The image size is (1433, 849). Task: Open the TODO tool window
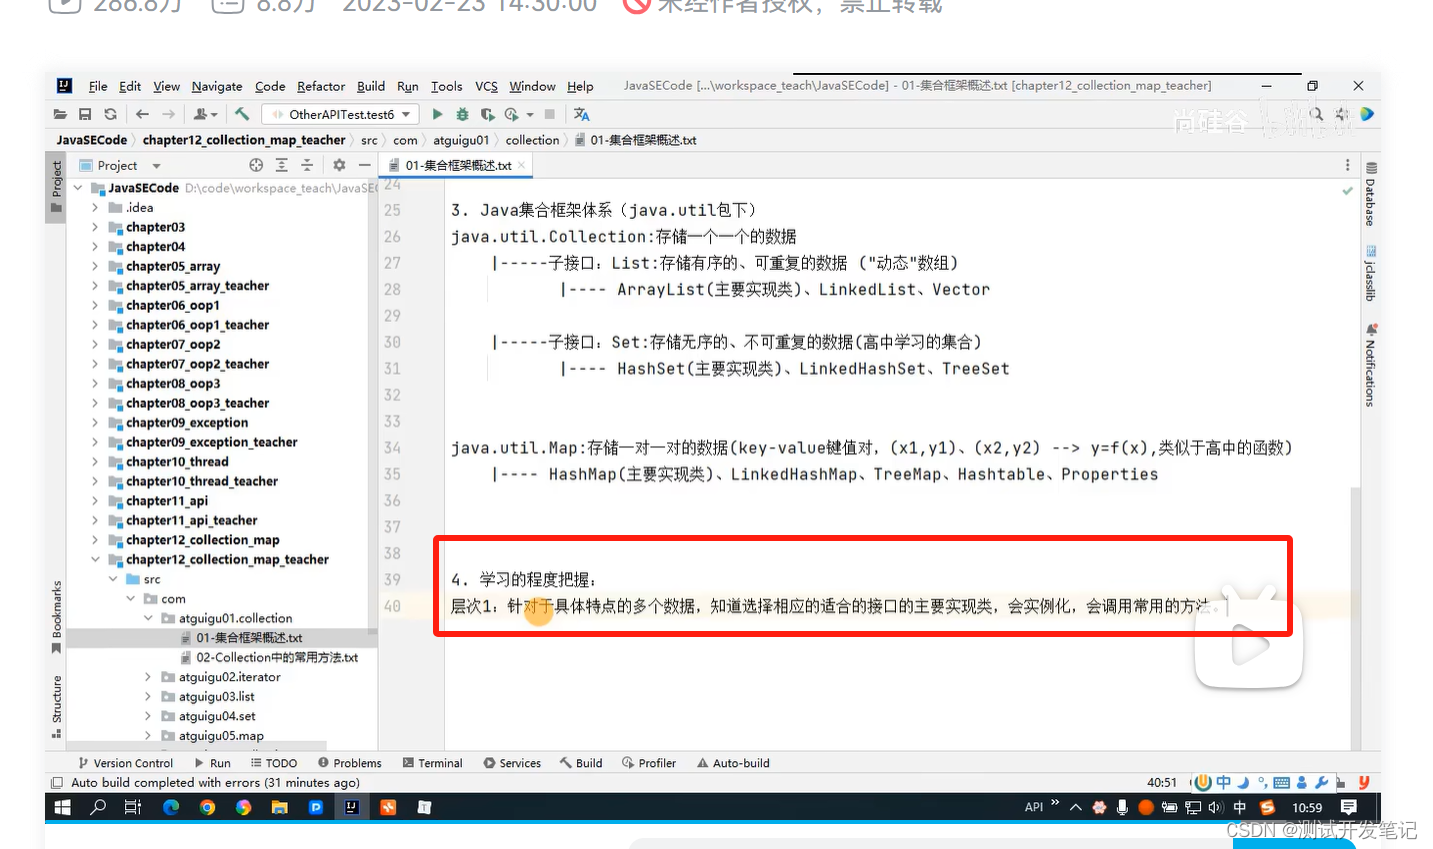click(273, 763)
